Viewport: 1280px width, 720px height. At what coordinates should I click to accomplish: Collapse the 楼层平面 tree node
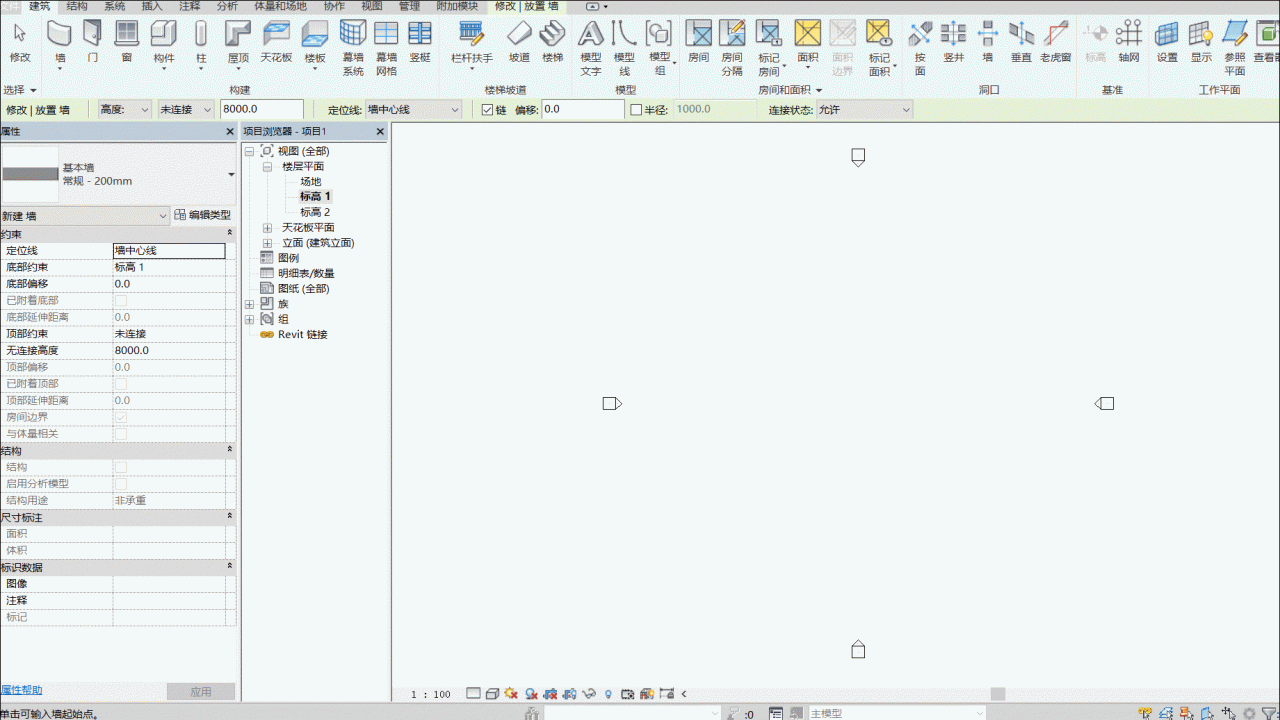[x=268, y=167]
